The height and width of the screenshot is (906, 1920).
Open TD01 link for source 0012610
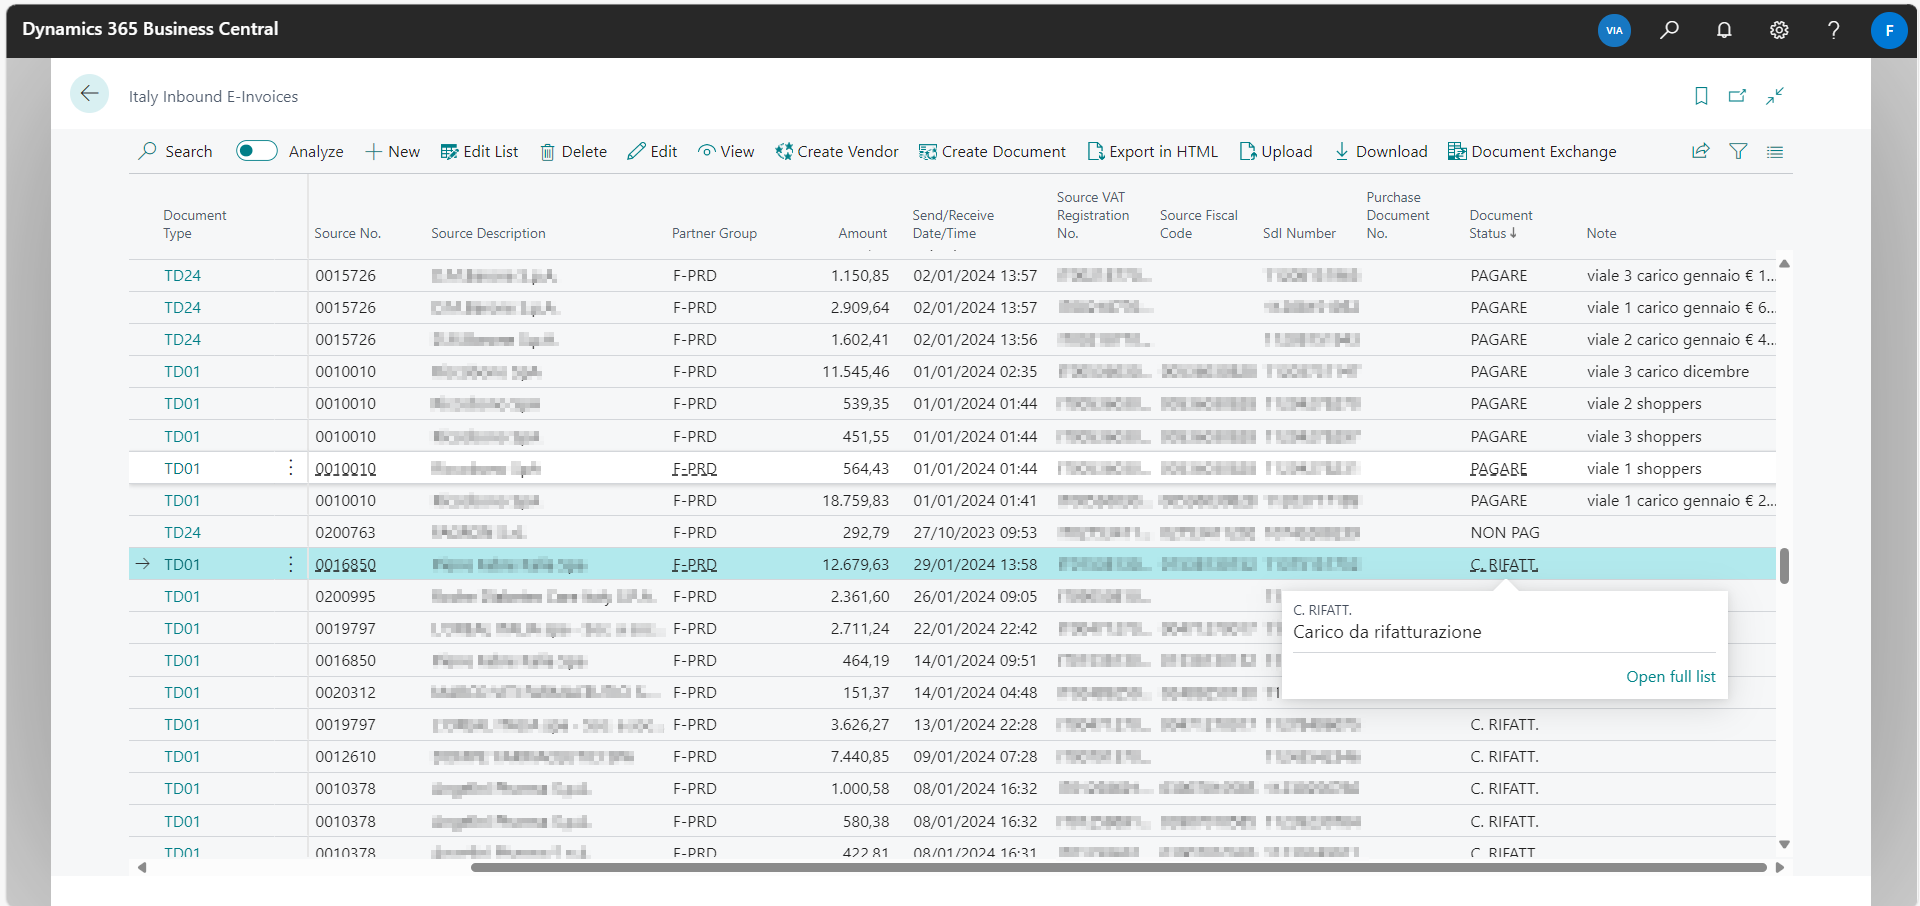(x=182, y=756)
